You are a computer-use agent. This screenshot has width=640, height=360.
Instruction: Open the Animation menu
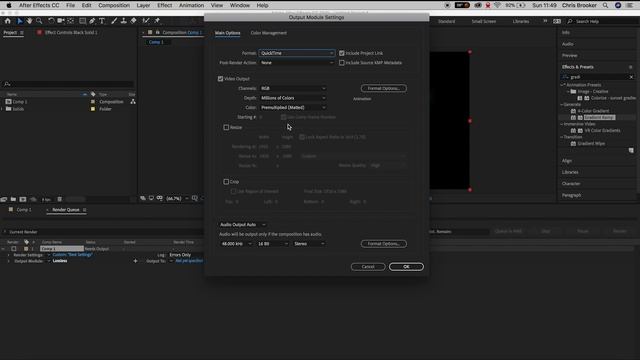[191, 5]
